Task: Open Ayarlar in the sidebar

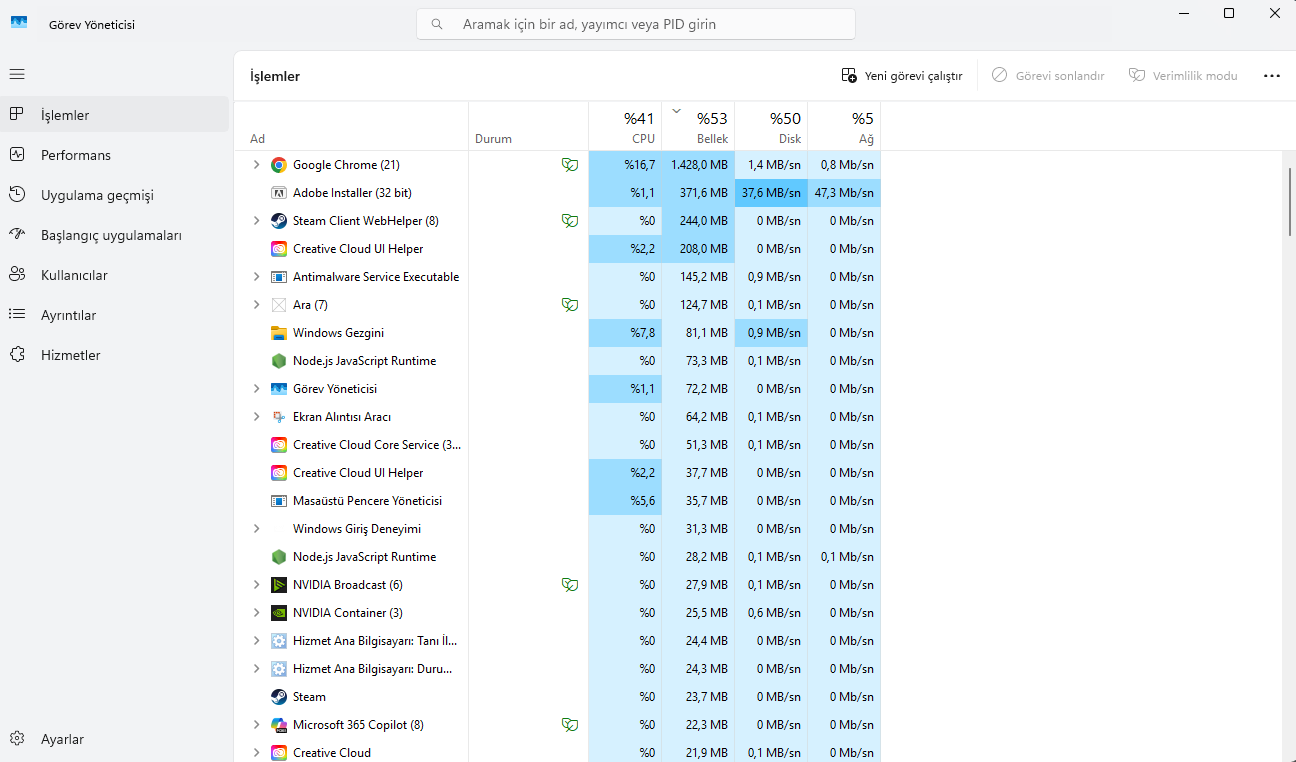Action: [x=116, y=739]
